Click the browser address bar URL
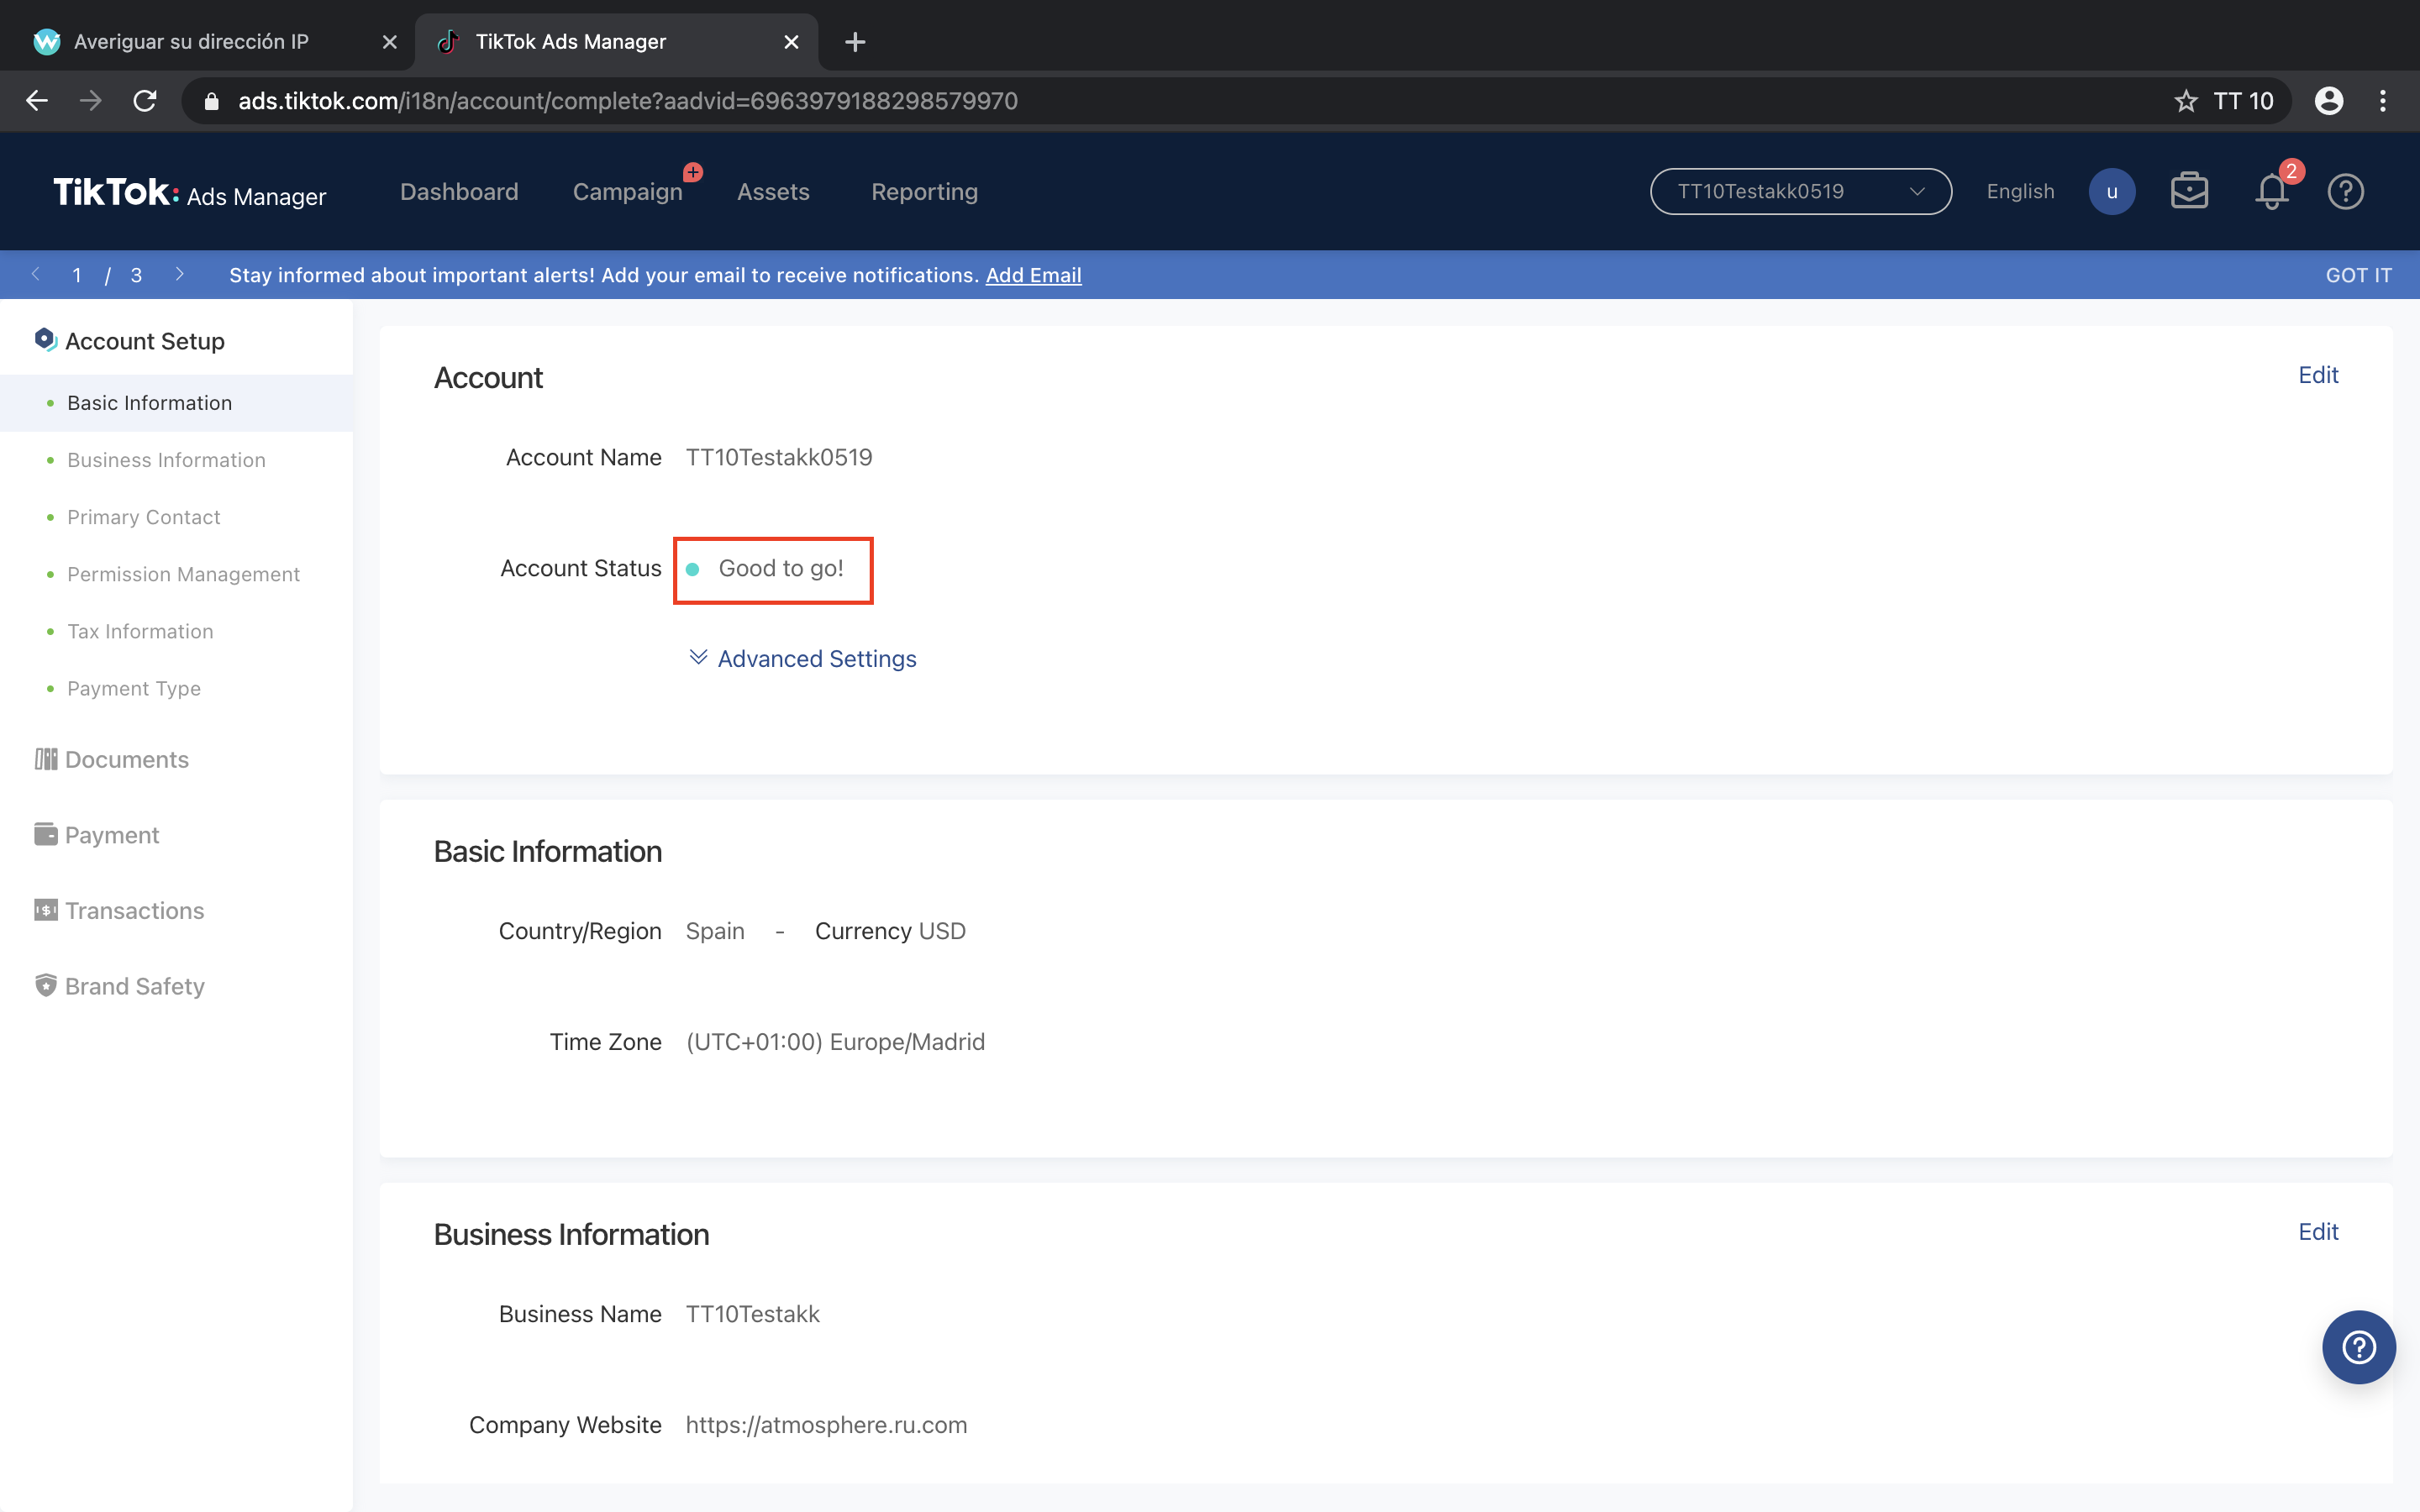The image size is (2420, 1512). pyautogui.click(x=628, y=101)
